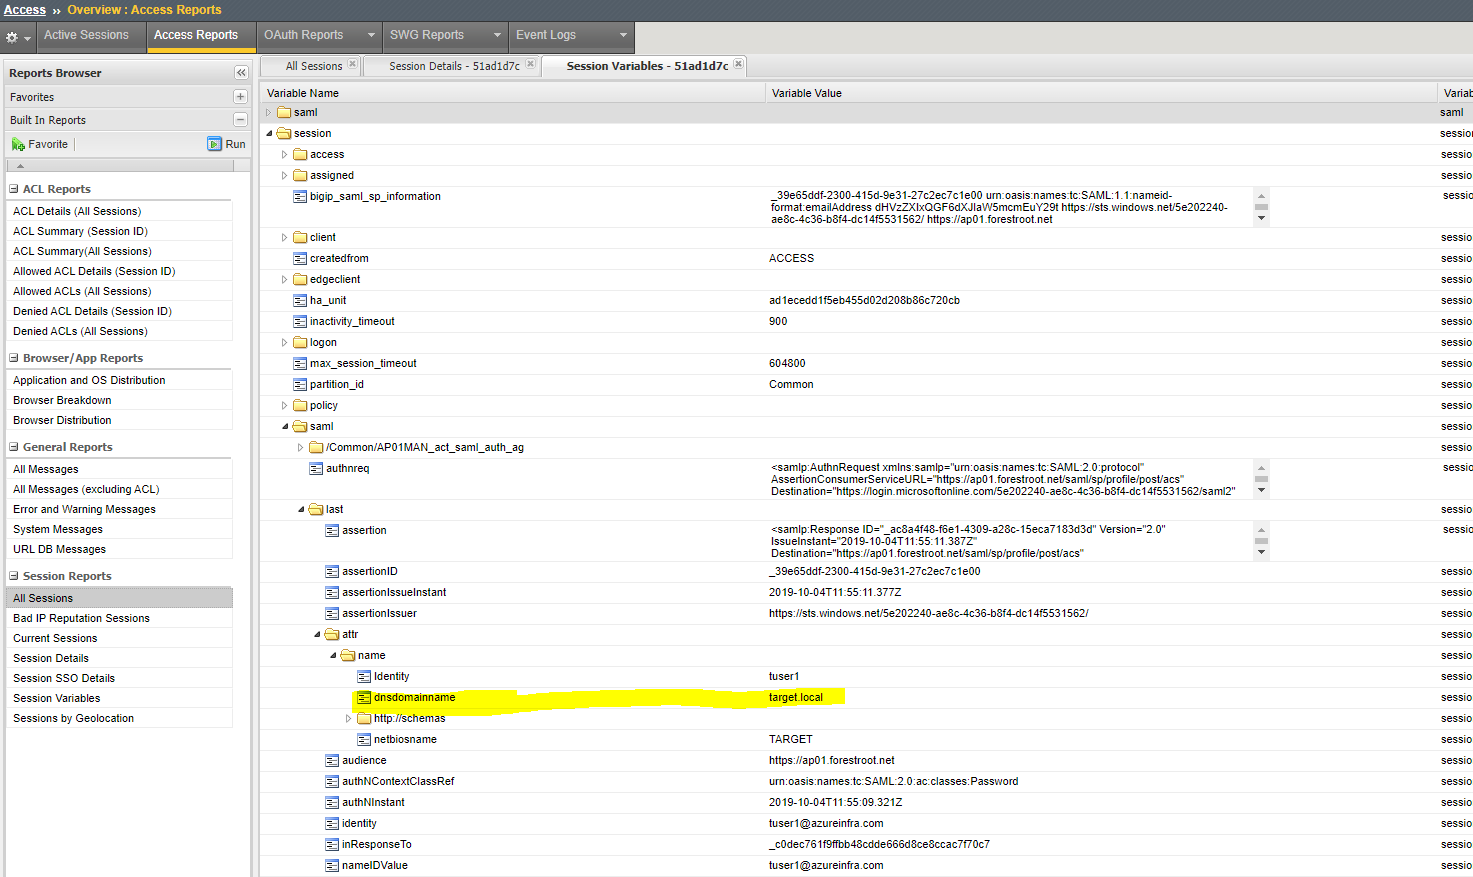Switch to the Active Sessions tab
The width and height of the screenshot is (1473, 877).
(86, 35)
